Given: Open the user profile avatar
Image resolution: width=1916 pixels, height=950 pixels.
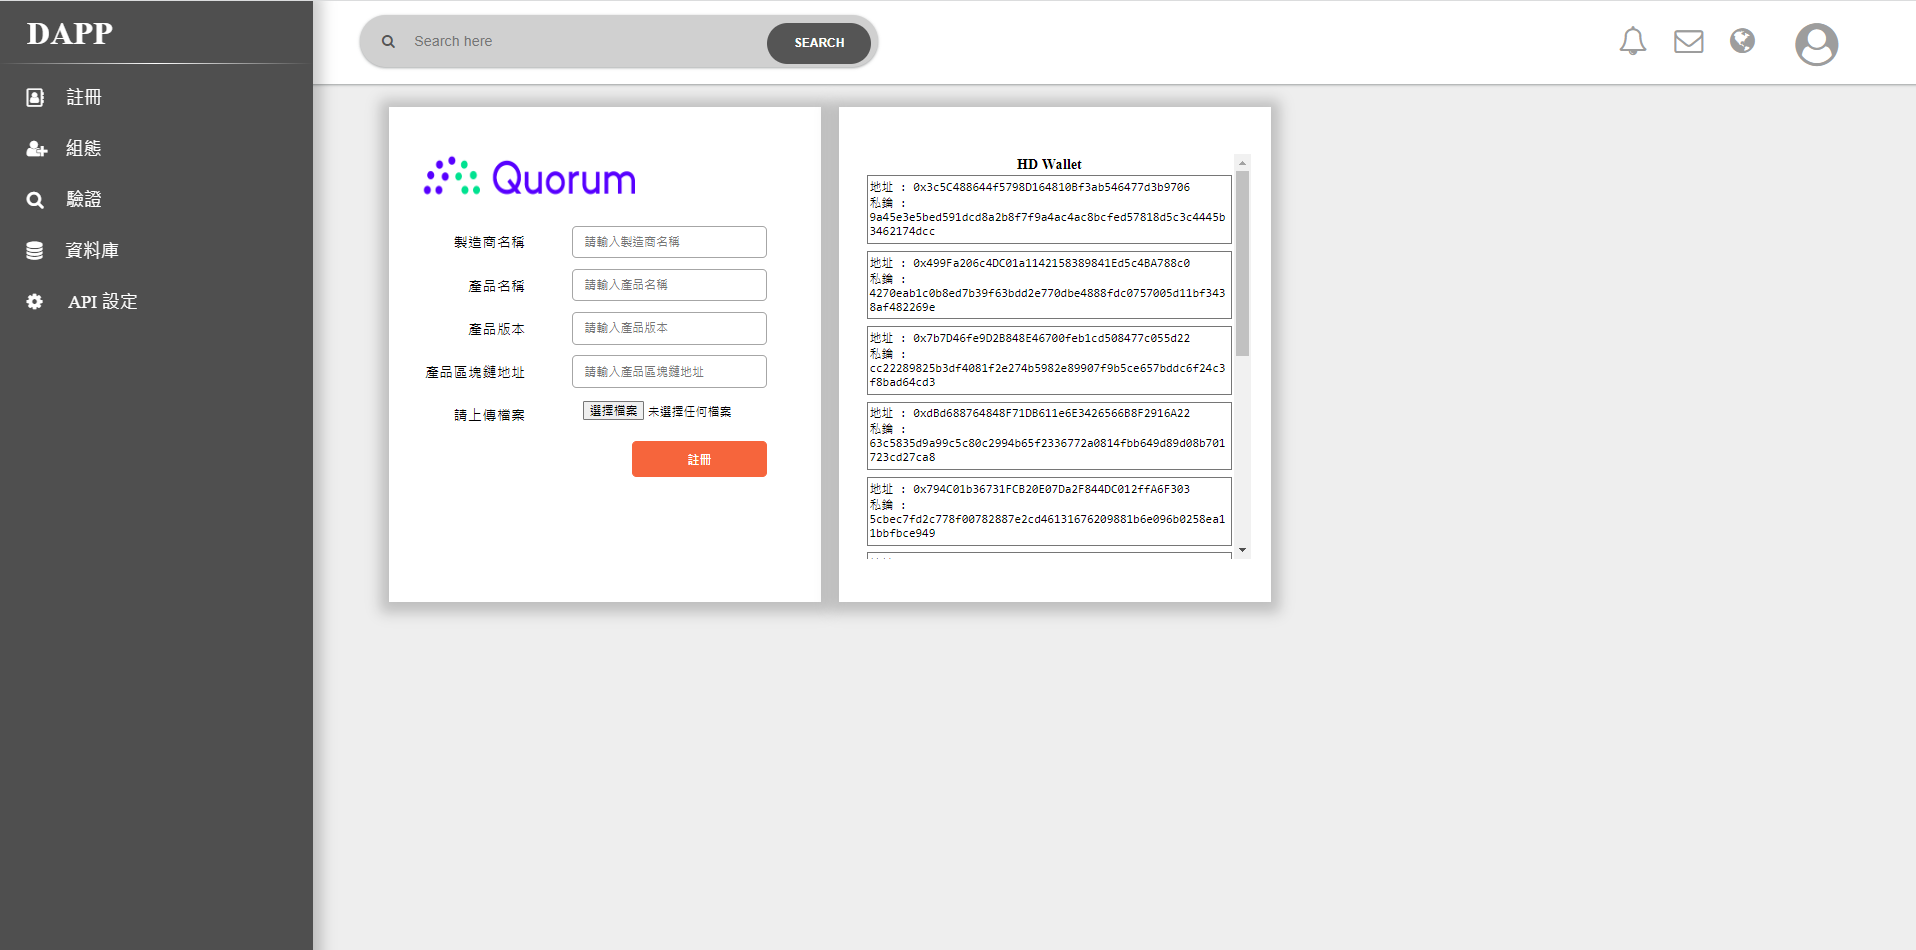Looking at the screenshot, I should [x=1815, y=44].
